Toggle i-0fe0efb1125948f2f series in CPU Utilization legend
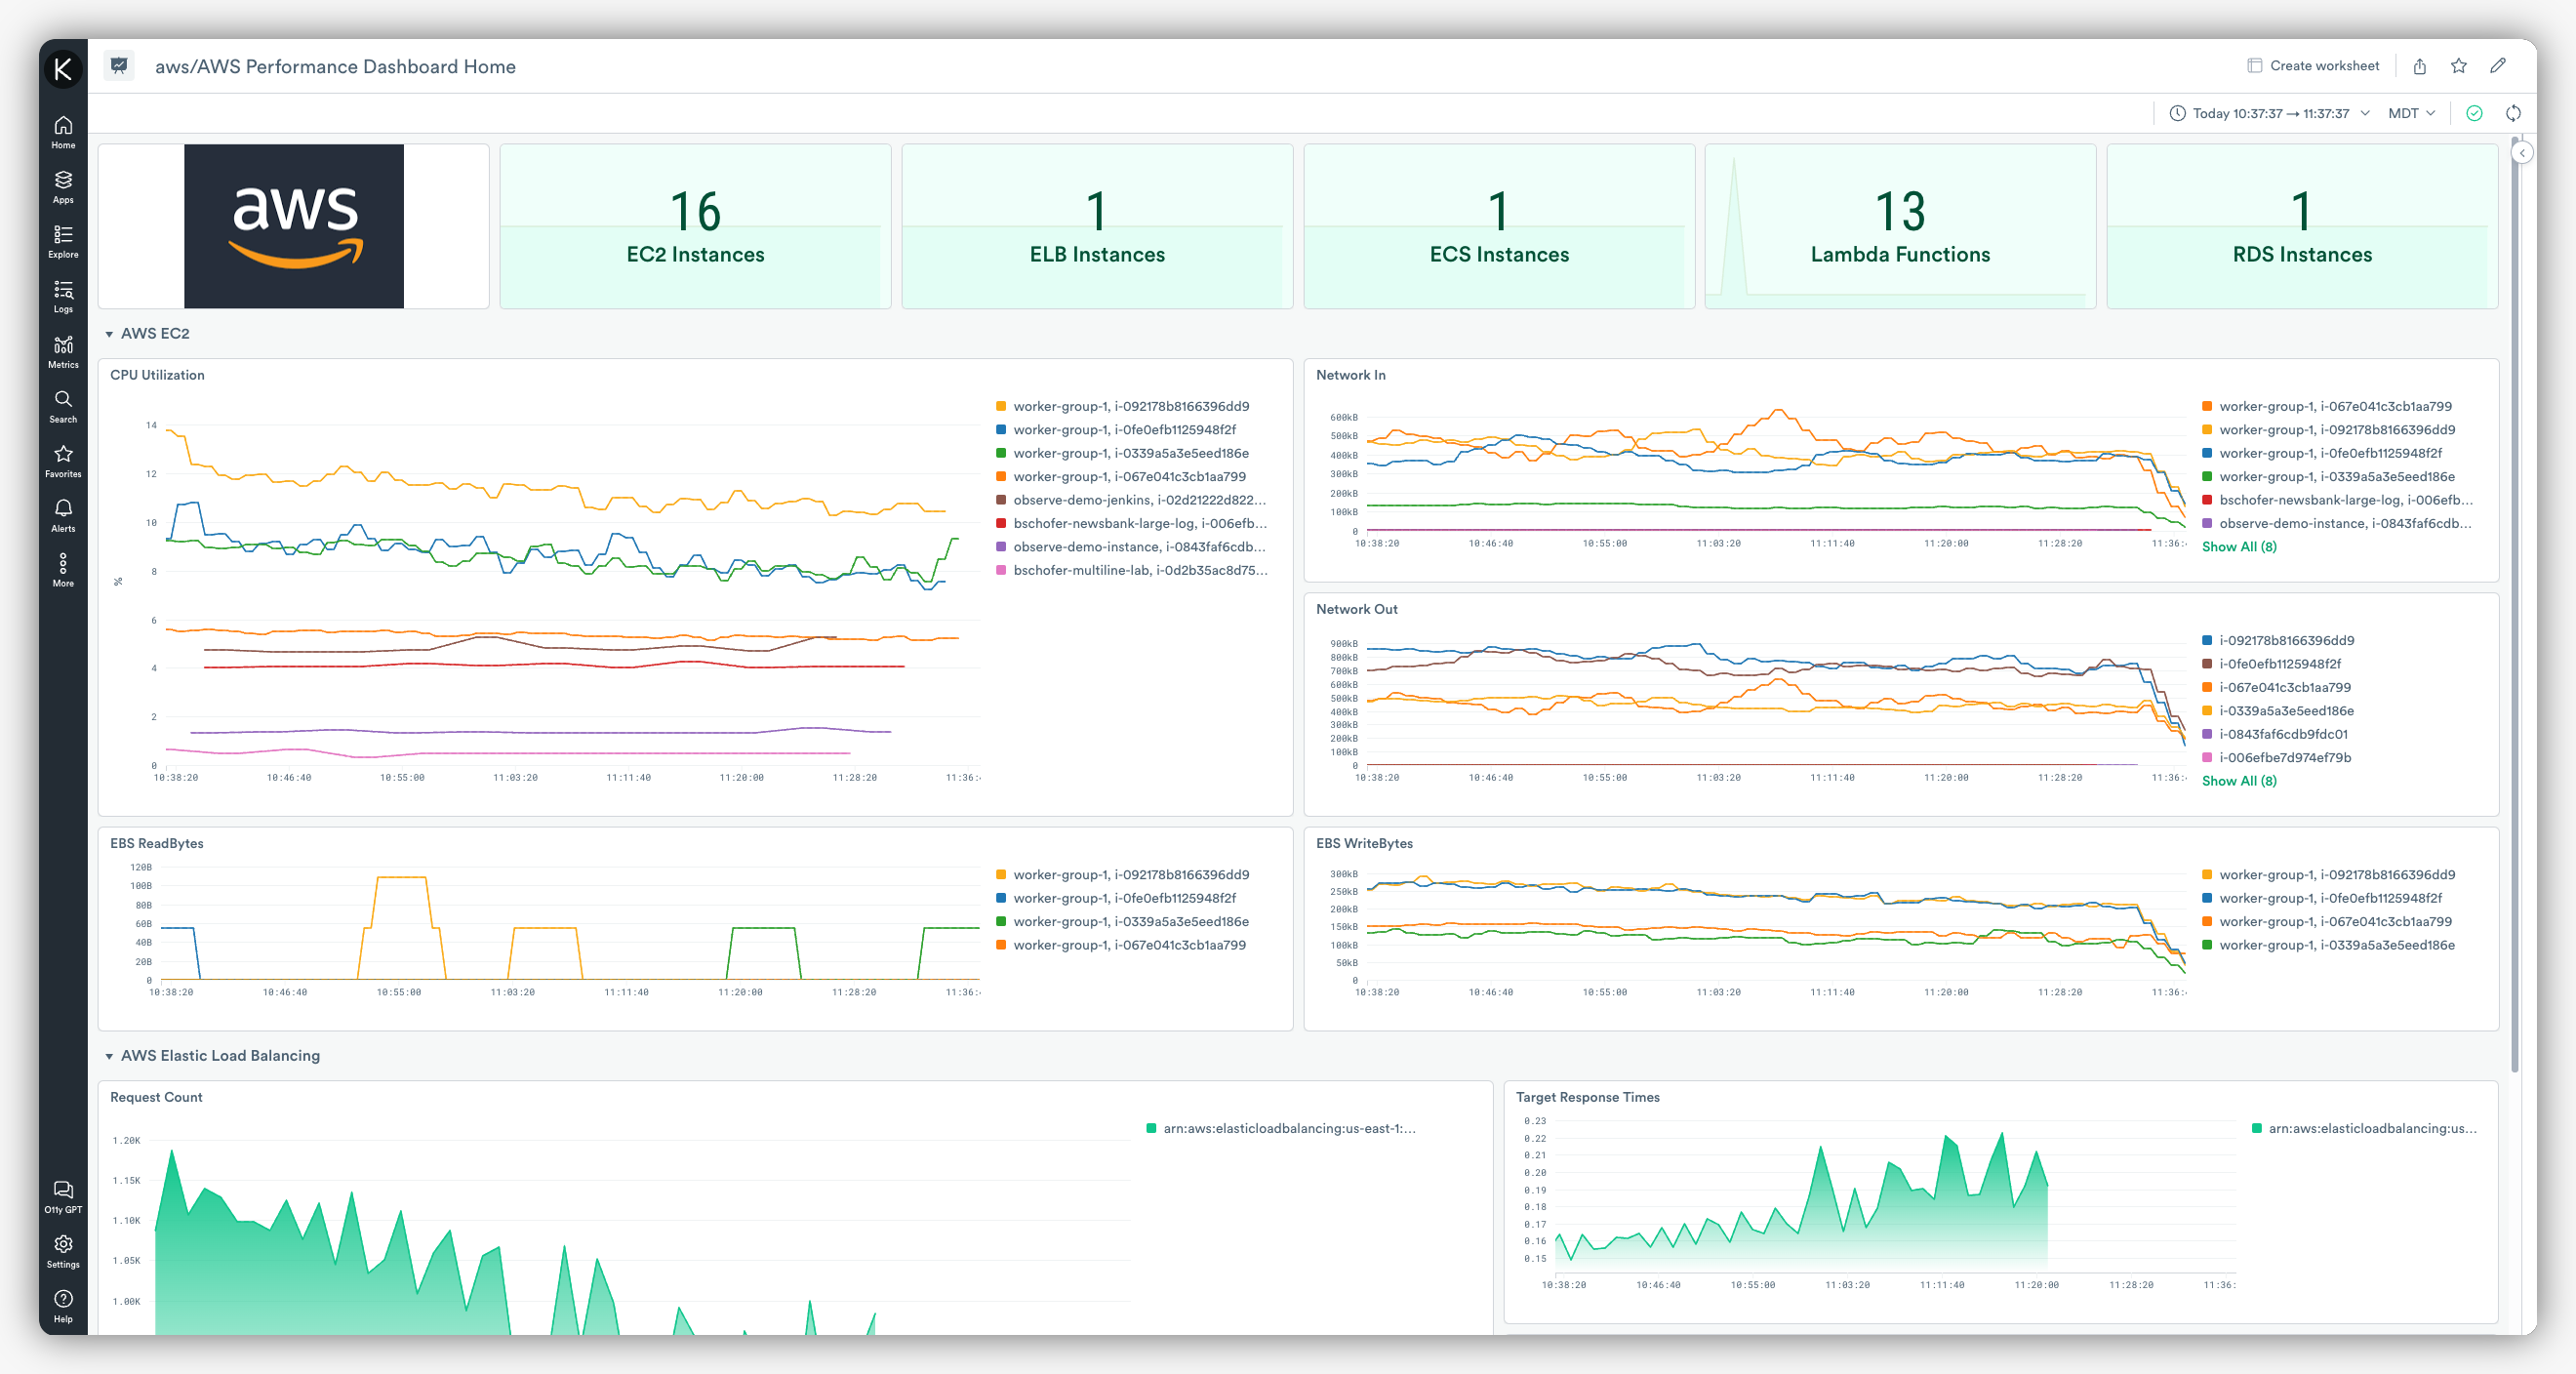Viewport: 2576px width, 1374px height. pyautogui.click(x=1116, y=430)
